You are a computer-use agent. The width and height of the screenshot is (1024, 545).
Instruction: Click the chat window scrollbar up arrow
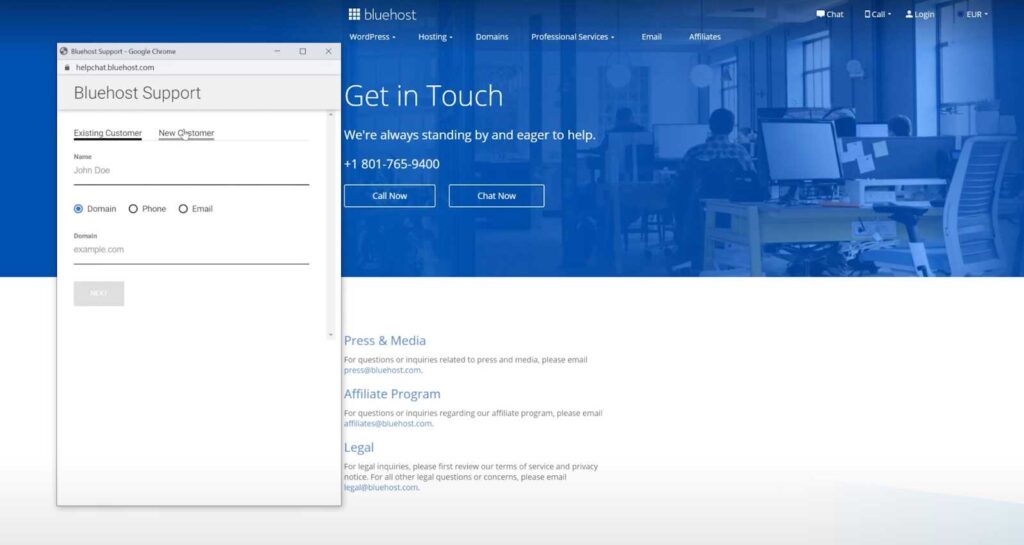click(x=330, y=115)
